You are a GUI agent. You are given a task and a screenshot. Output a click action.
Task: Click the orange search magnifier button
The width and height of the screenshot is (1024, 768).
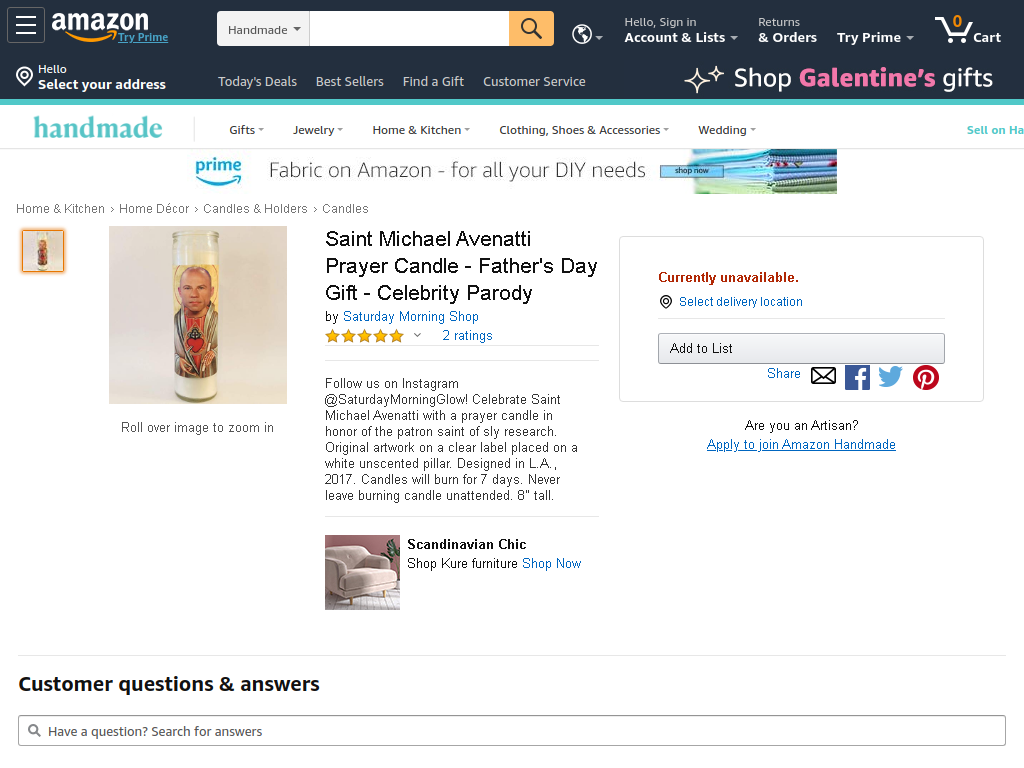(531, 29)
